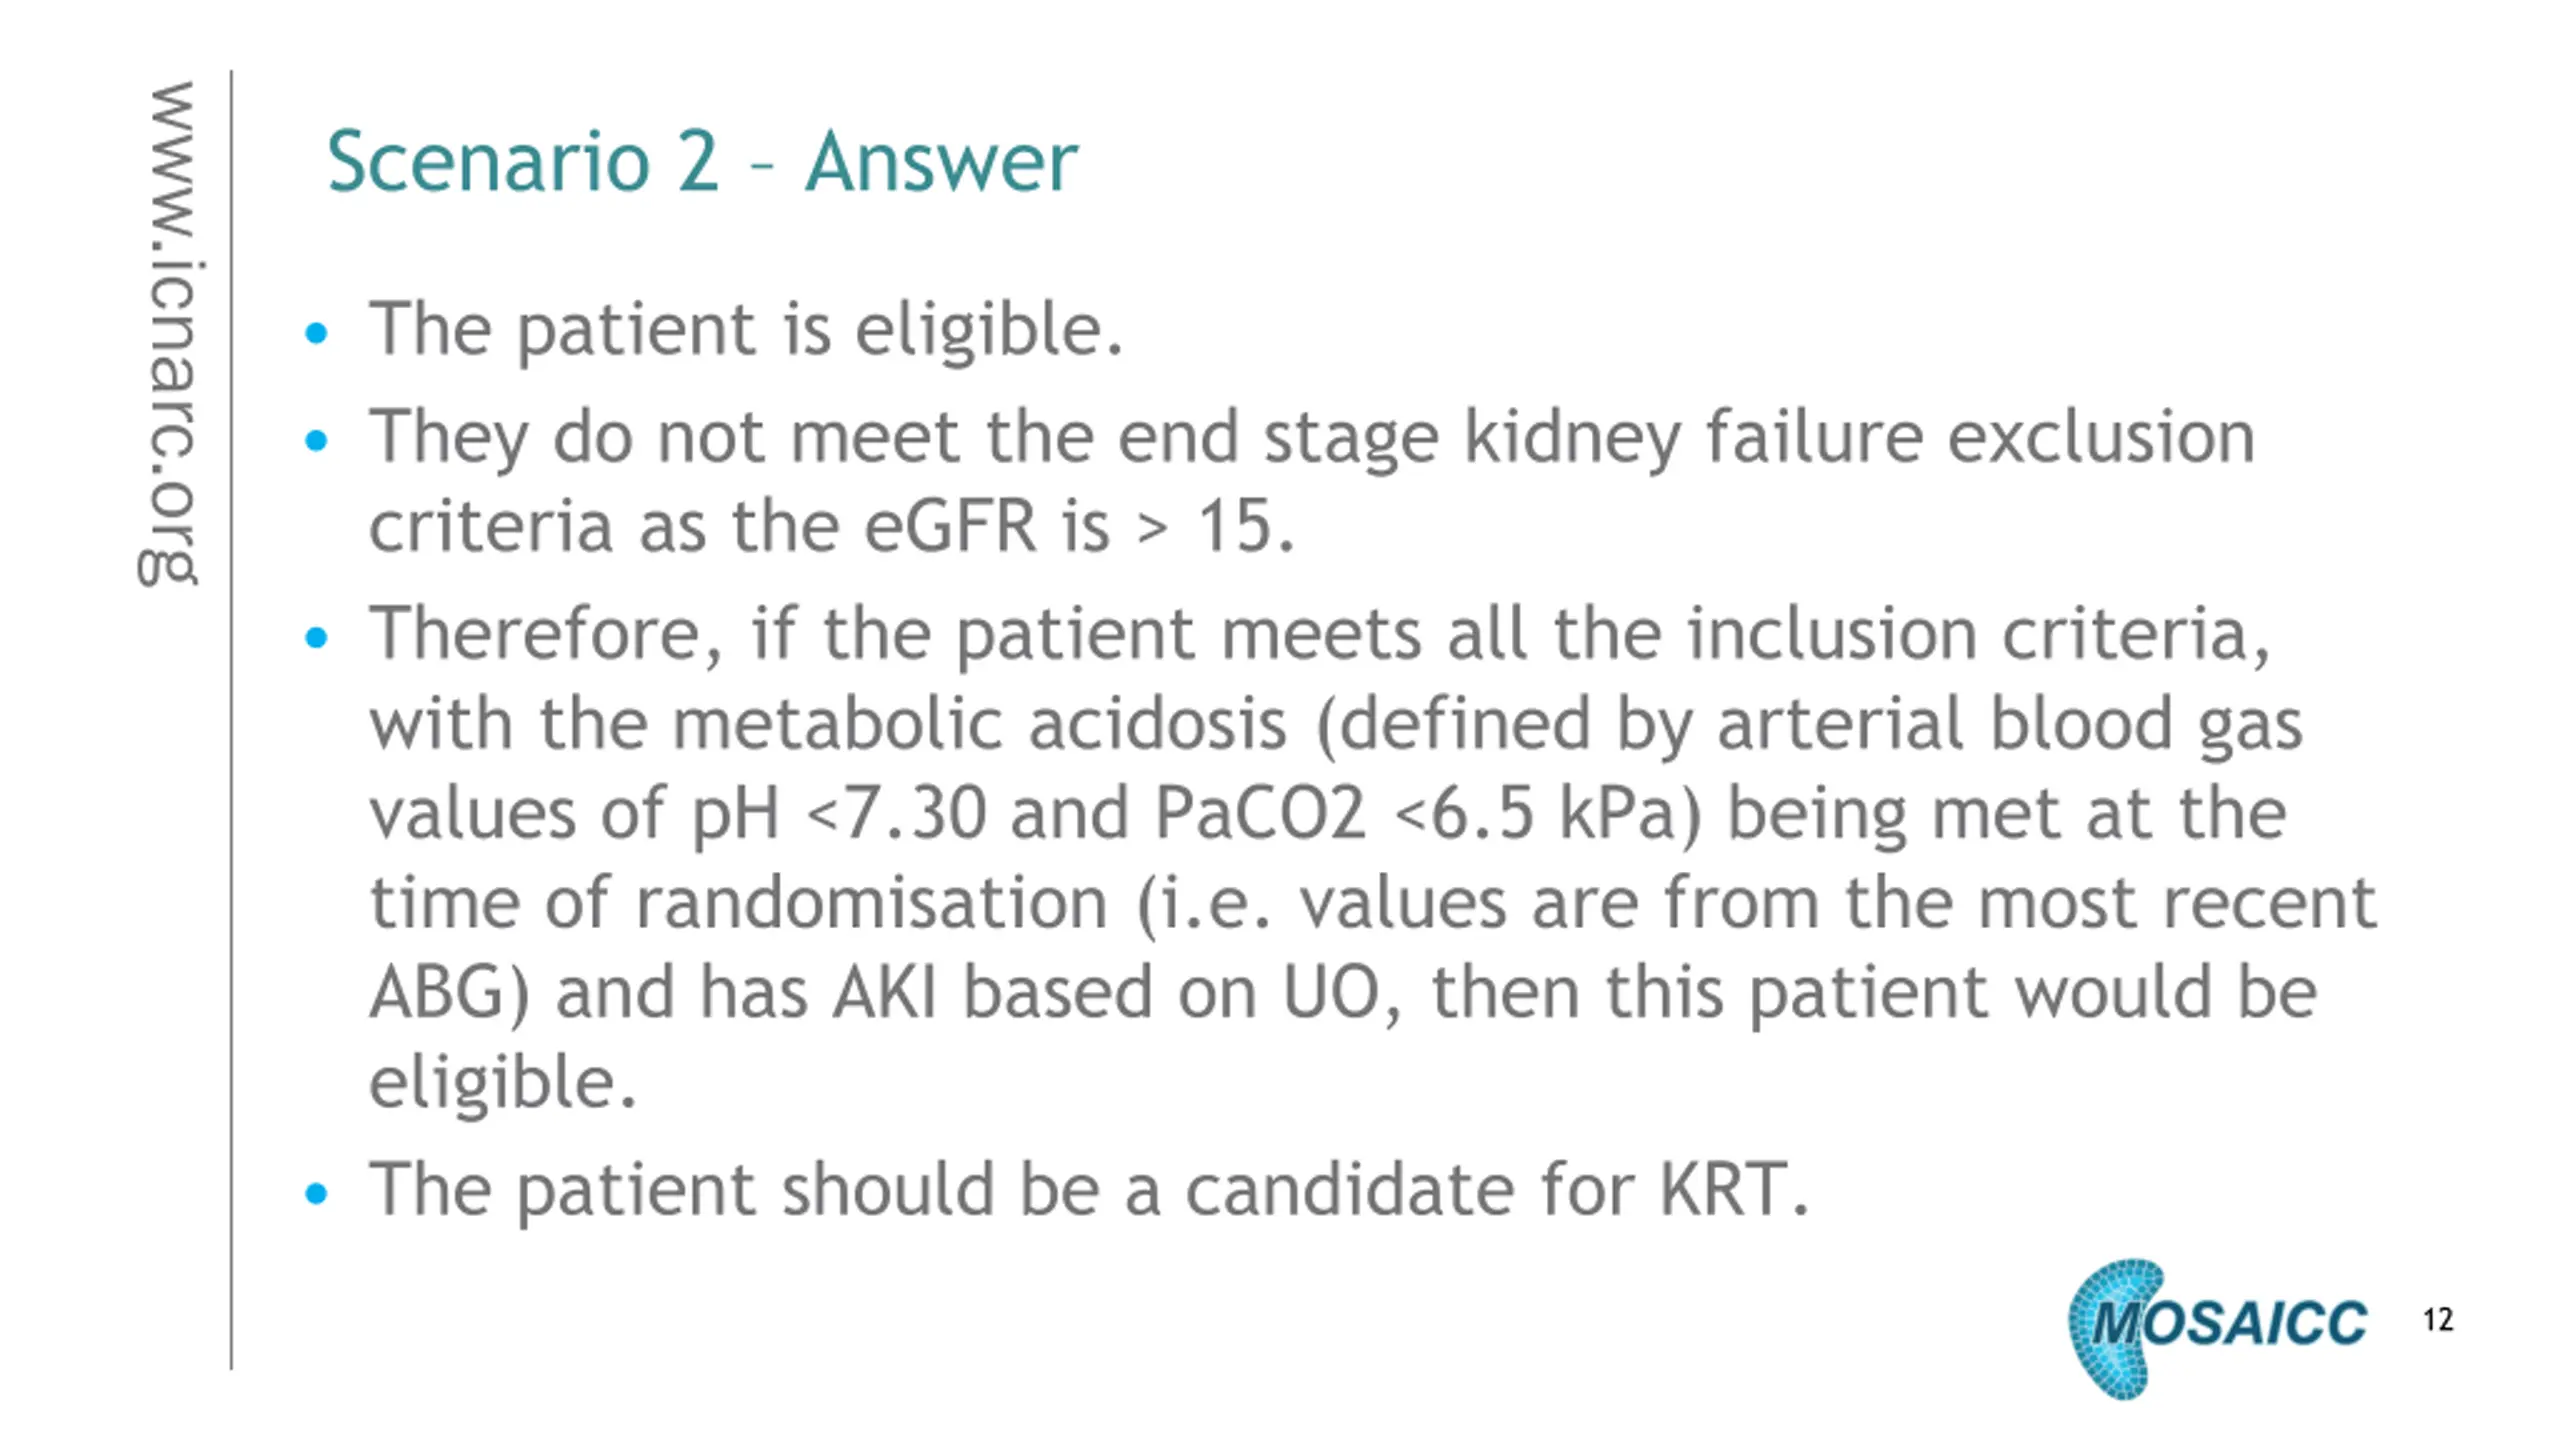Screen dimensions: 2560x1440
Task: Click the text 'eGFR is > 15.'
Action: click(x=1079, y=526)
